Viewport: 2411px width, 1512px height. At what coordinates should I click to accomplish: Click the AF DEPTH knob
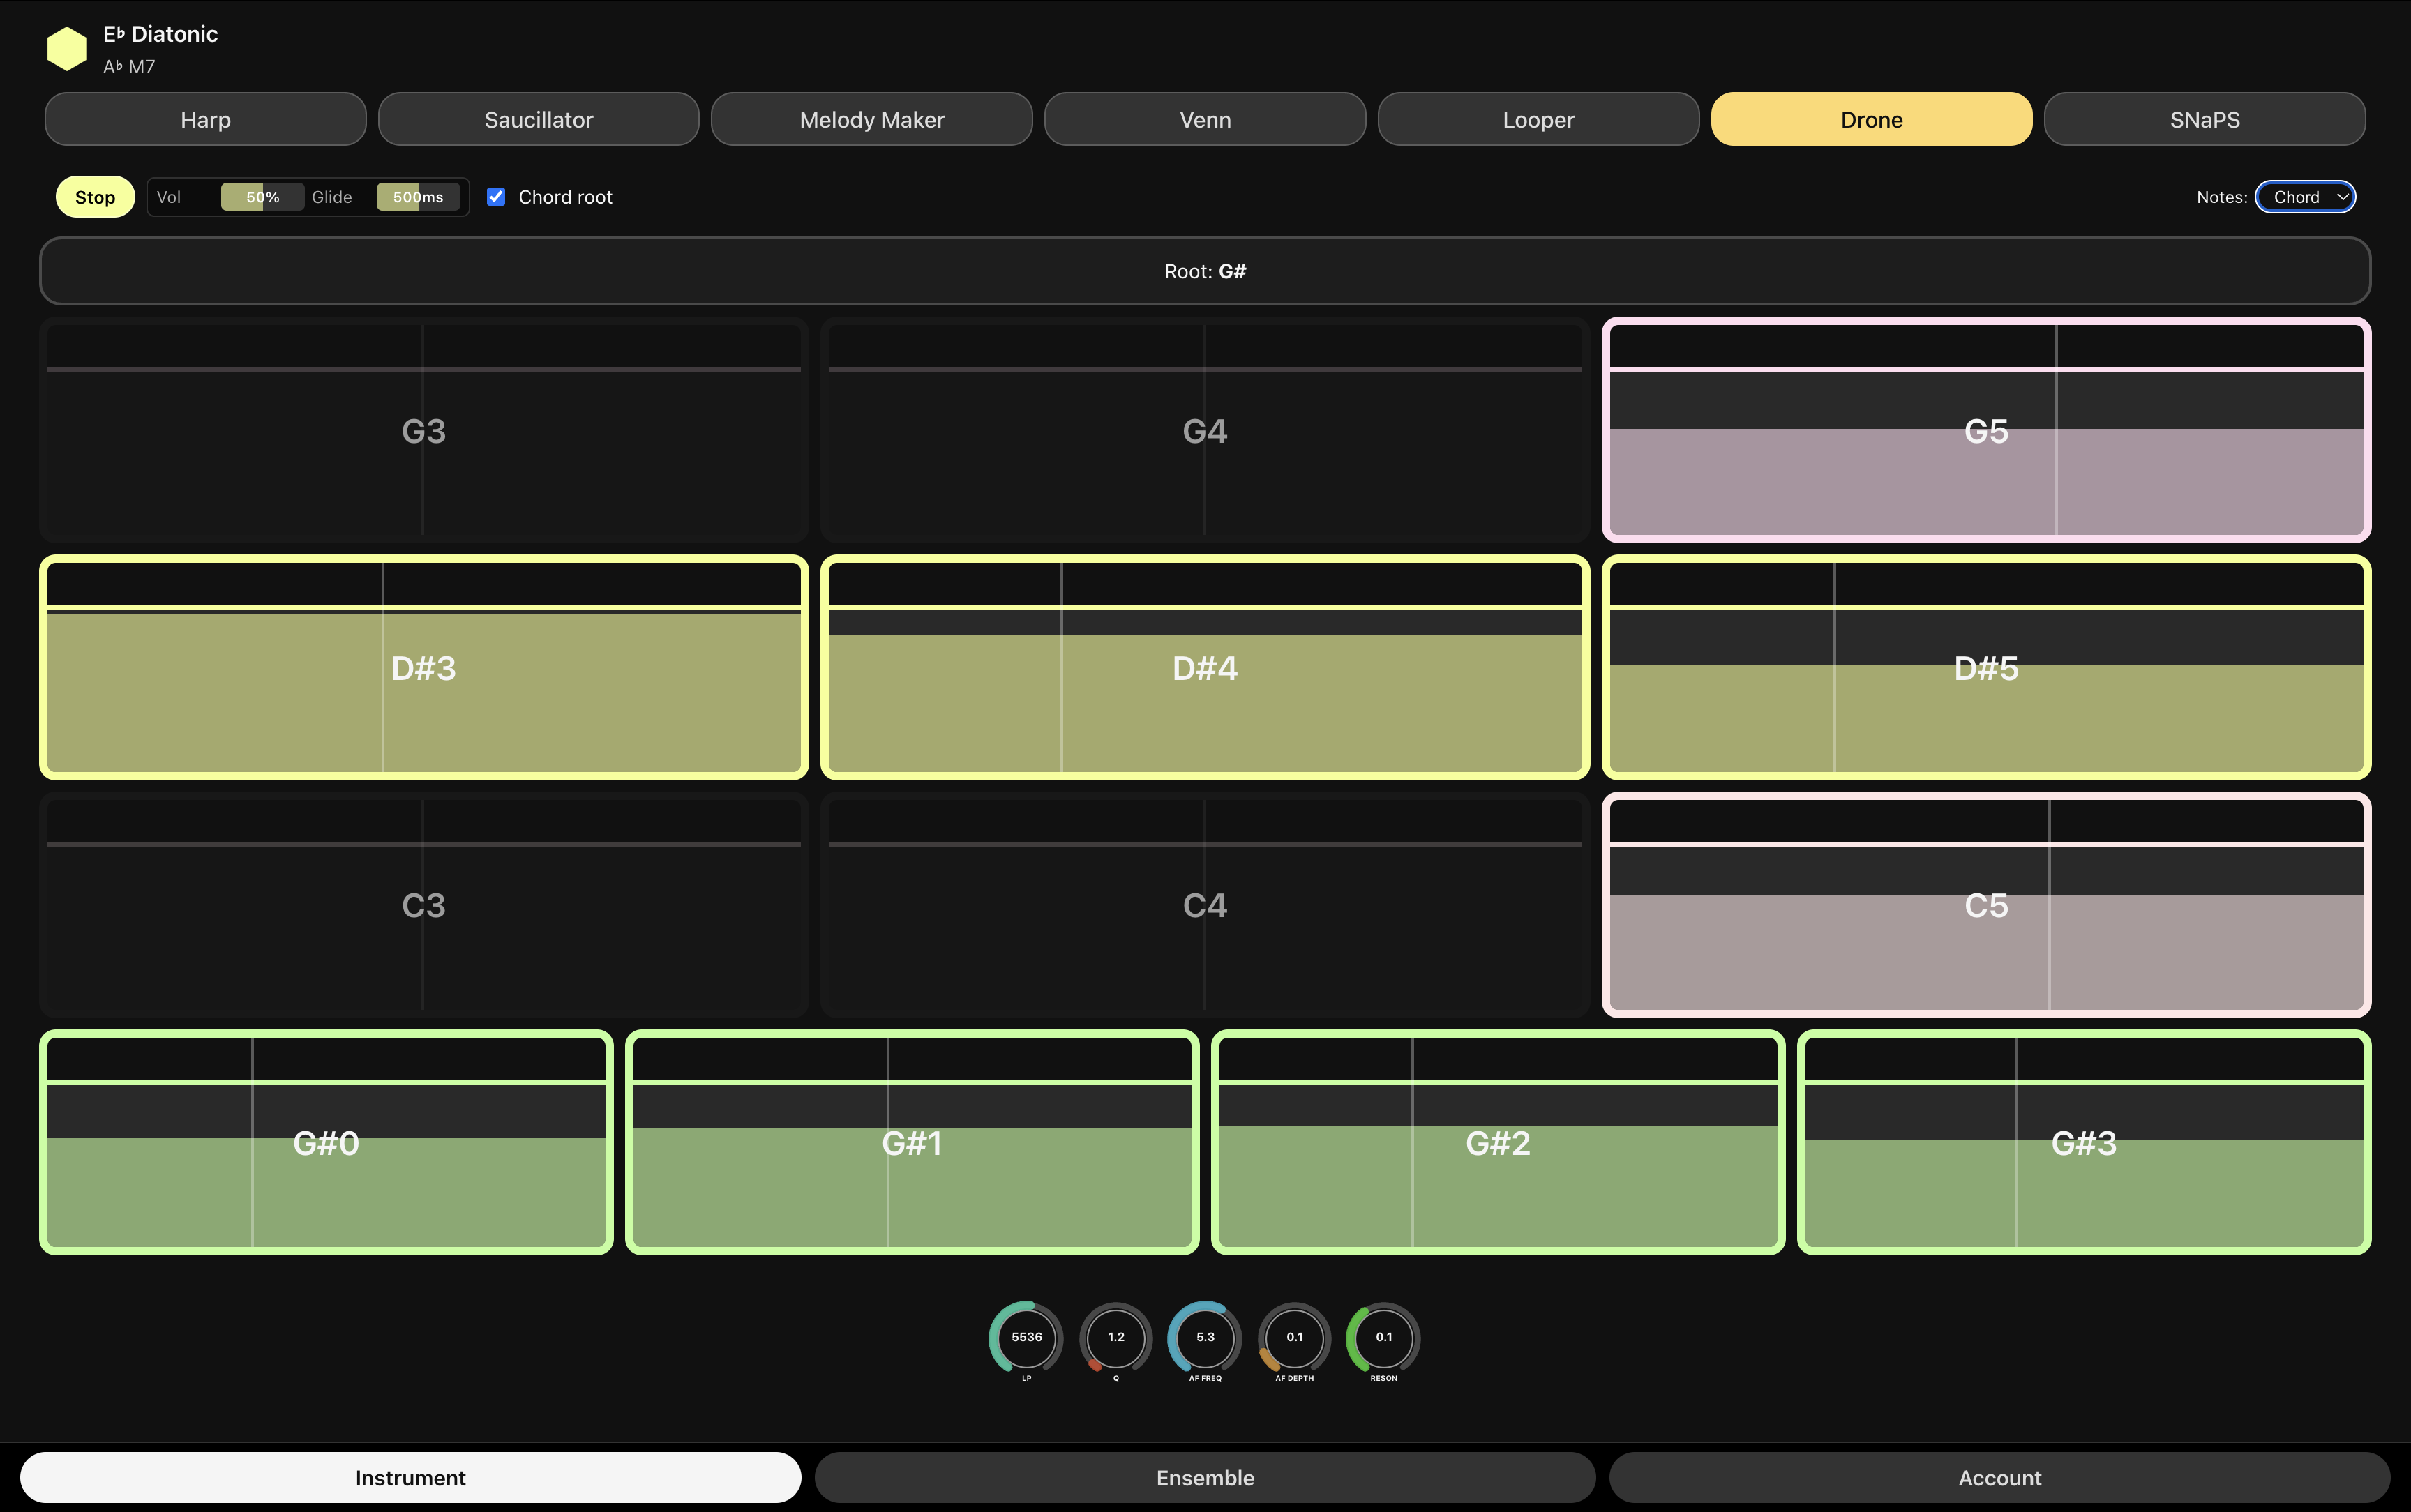1294,1337
